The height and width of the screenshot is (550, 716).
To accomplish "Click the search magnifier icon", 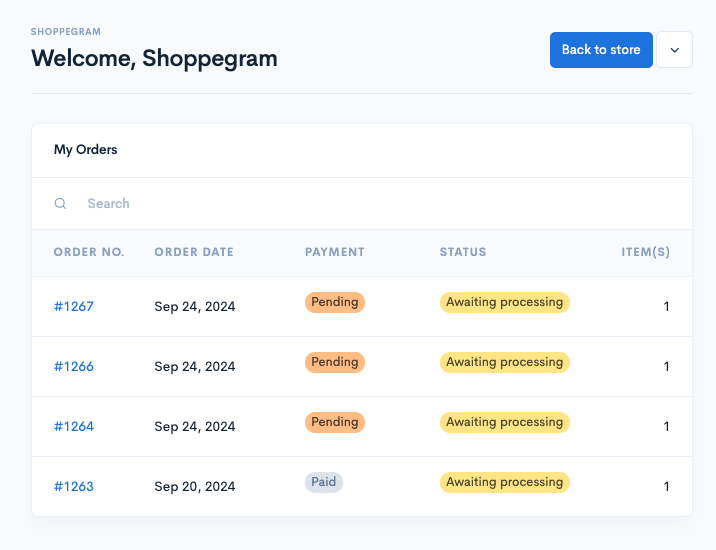I will [x=60, y=203].
